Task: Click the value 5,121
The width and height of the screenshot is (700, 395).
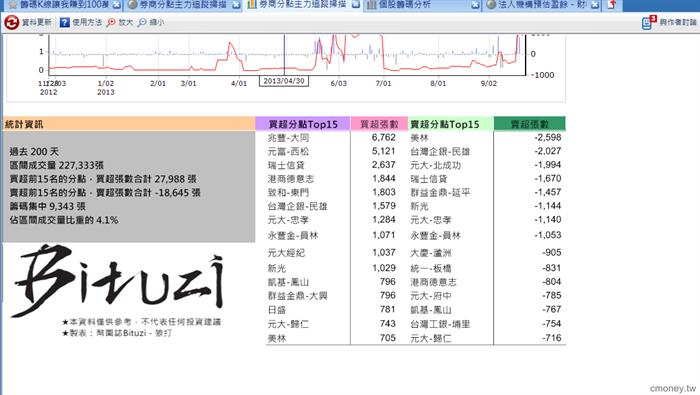Action: click(383, 151)
